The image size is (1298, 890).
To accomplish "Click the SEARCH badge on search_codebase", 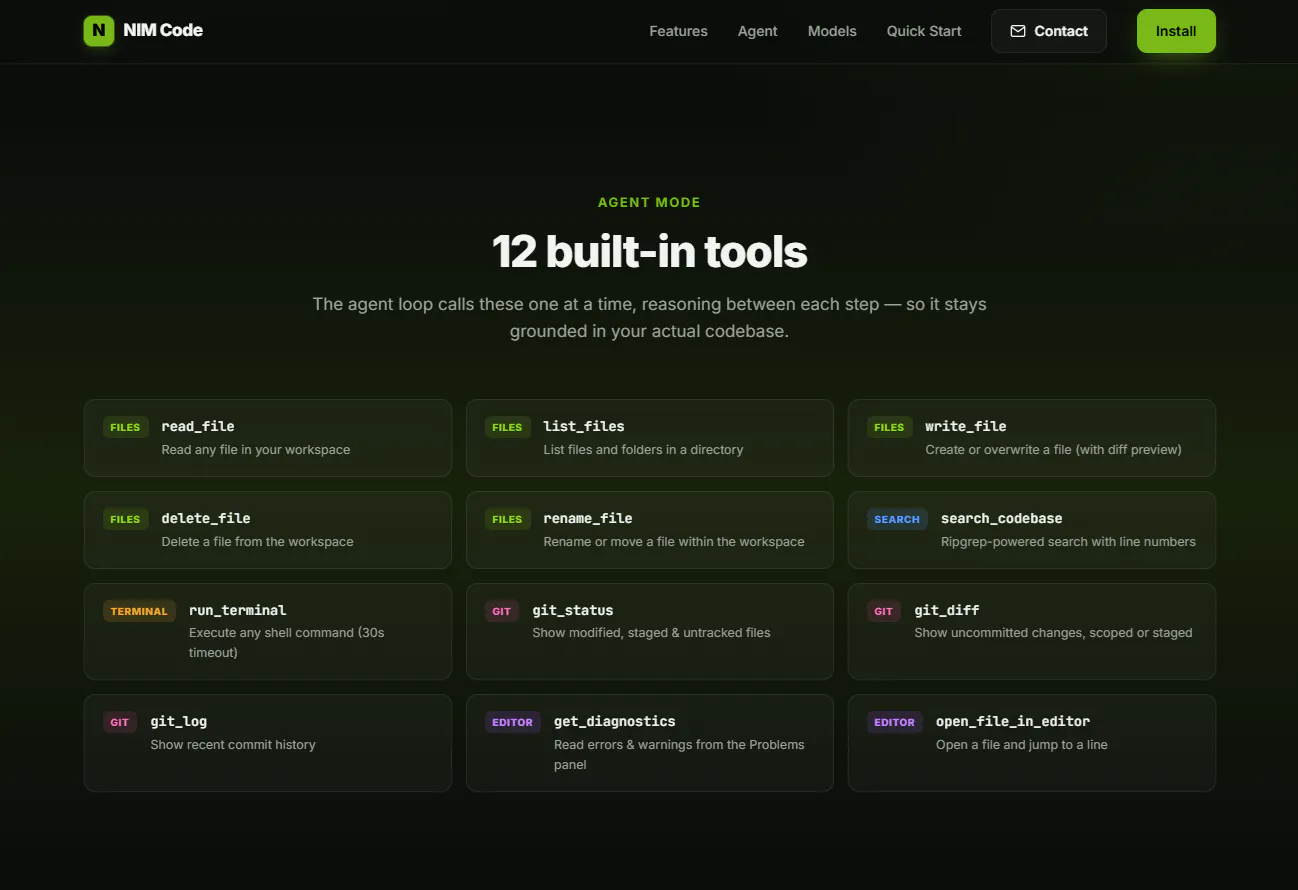I will pyautogui.click(x=897, y=519).
